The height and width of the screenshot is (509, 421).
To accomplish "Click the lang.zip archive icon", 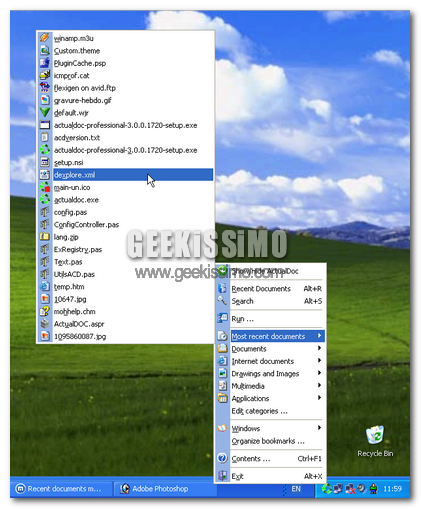I will tap(45, 237).
